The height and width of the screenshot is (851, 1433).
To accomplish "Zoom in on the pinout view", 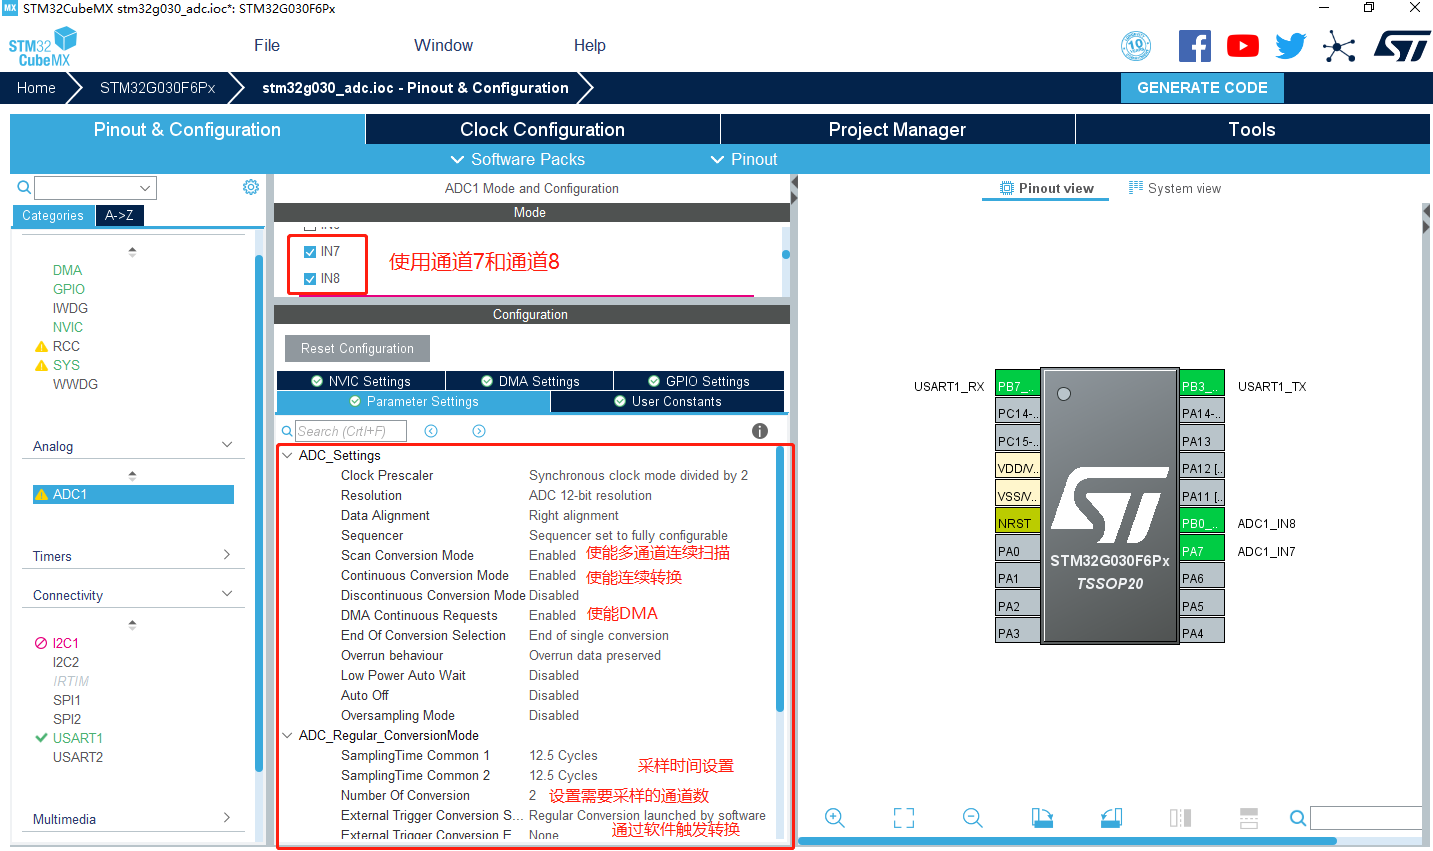I will tap(835, 818).
